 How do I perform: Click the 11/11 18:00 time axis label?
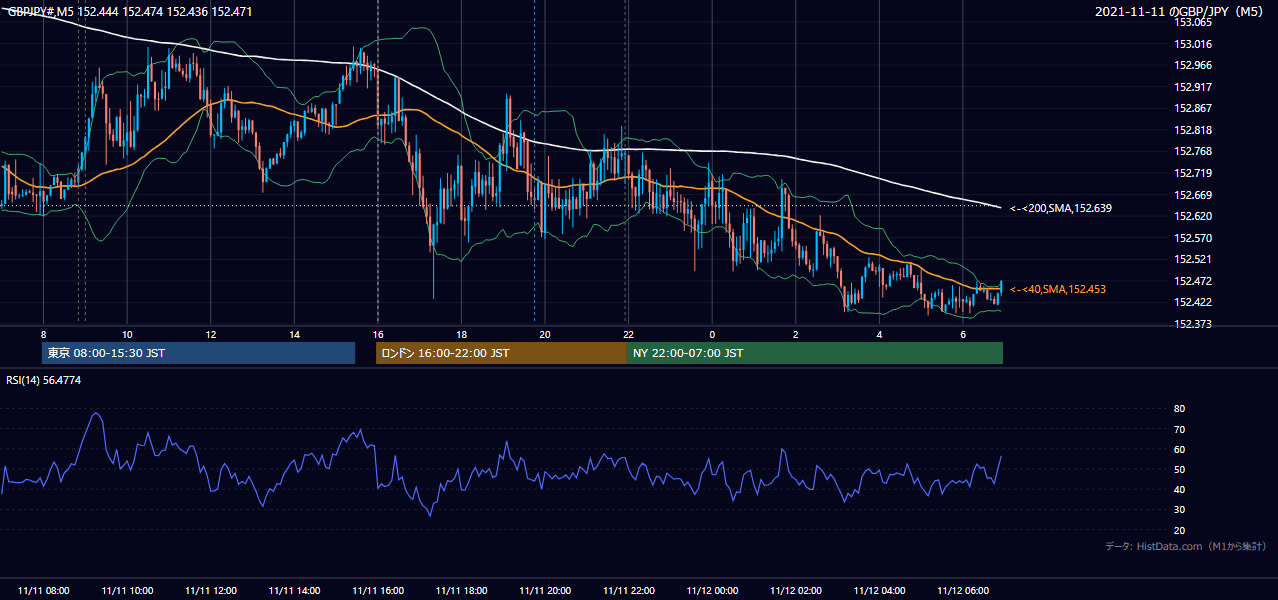tap(461, 591)
